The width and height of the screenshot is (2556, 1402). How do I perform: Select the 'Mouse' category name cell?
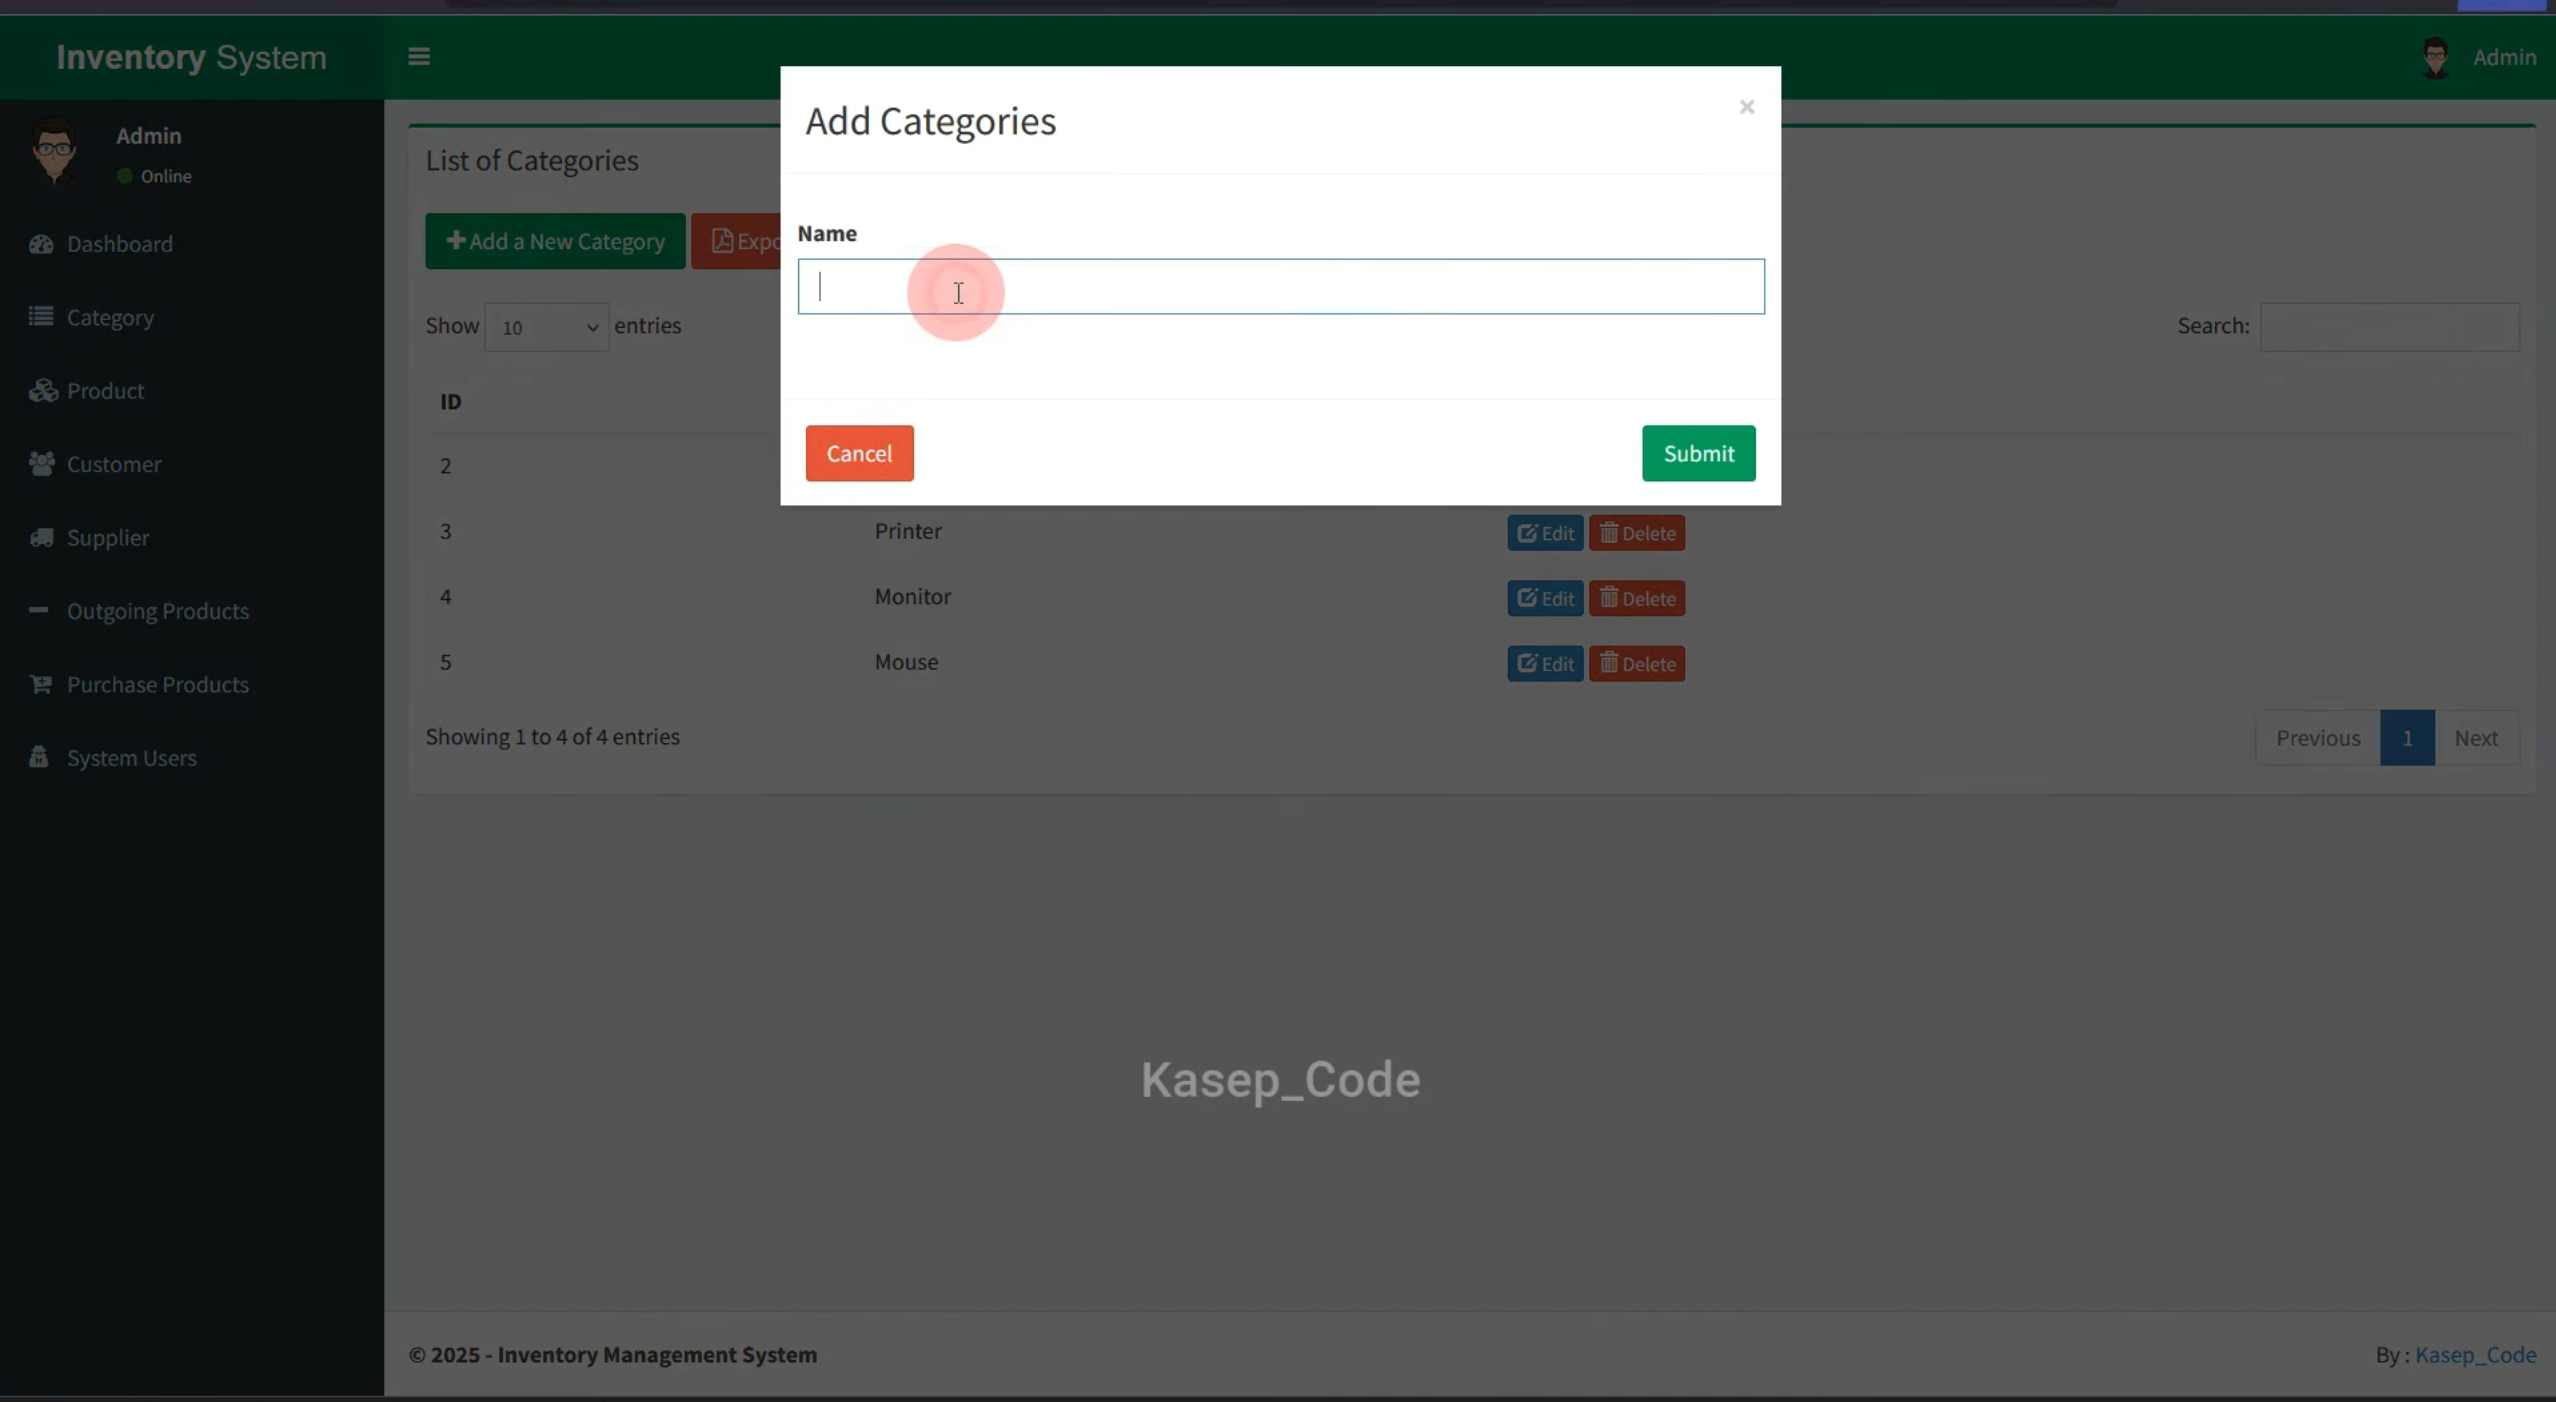(906, 662)
